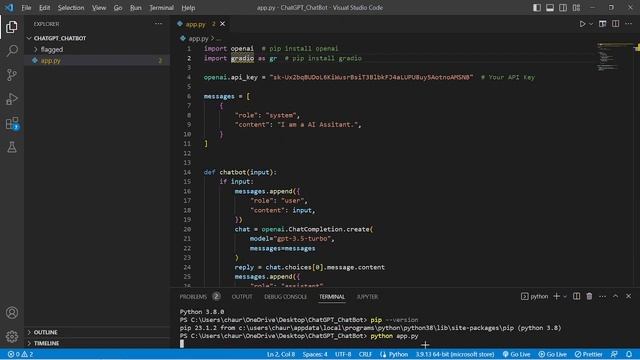Image resolution: width=640 pixels, height=360 pixels.
Task: Click errors and warnings status indicator
Action: pos(20,354)
